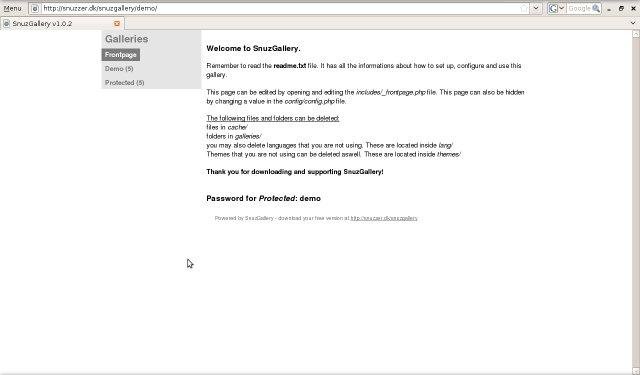This screenshot has width=640, height=375.
Task: Restore the browser window size
Action: [622, 8]
